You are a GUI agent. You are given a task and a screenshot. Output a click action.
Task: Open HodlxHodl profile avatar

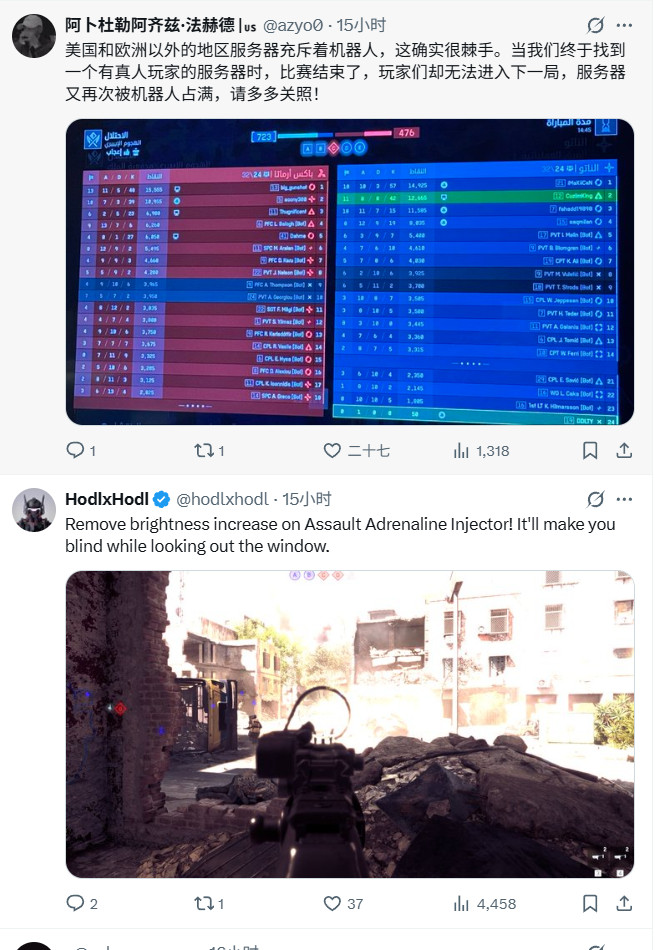click(x=34, y=510)
